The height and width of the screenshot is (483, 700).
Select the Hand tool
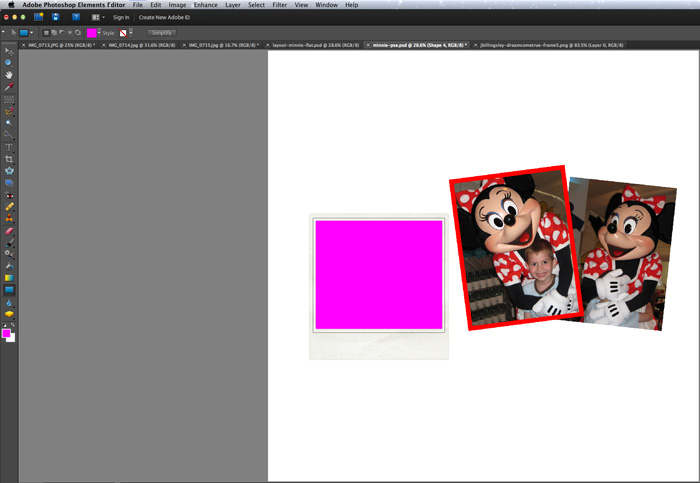pyautogui.click(x=8, y=75)
